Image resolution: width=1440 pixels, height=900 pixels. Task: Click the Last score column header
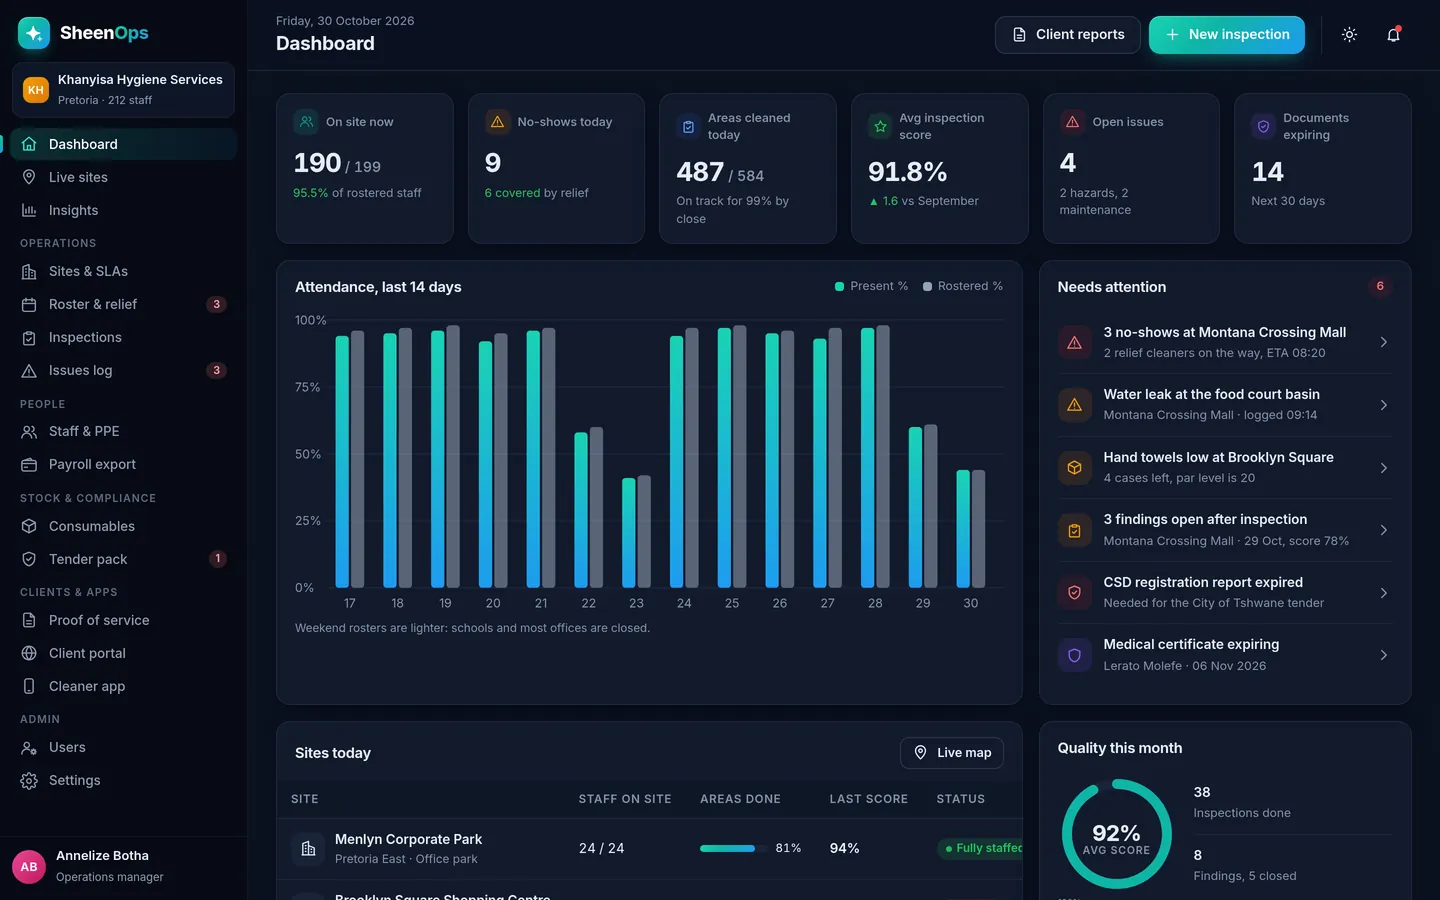[868, 799]
